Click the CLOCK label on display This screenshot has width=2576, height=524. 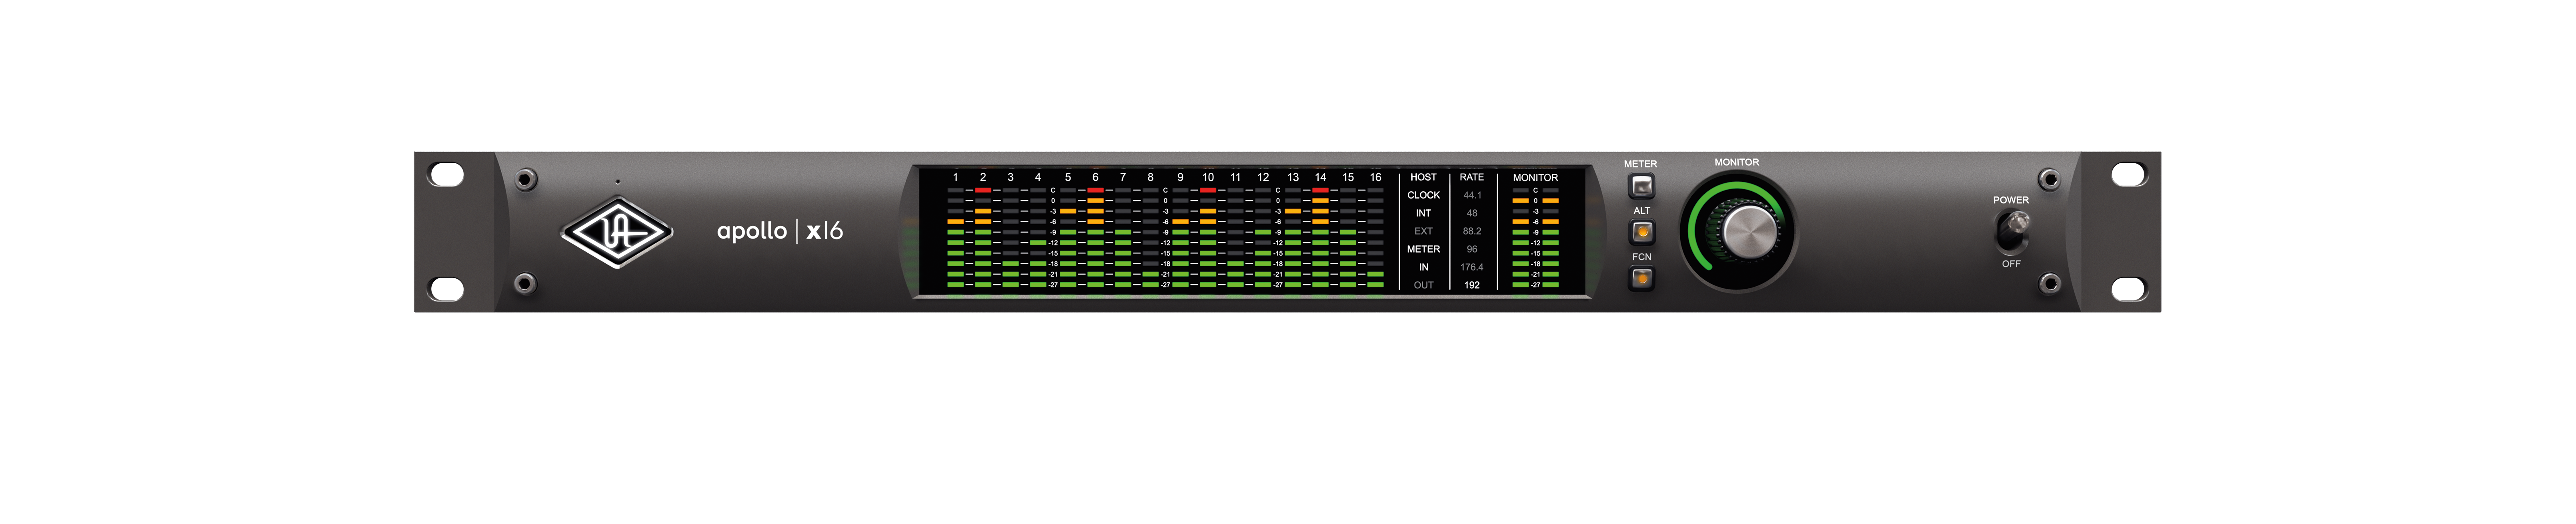(x=1423, y=195)
